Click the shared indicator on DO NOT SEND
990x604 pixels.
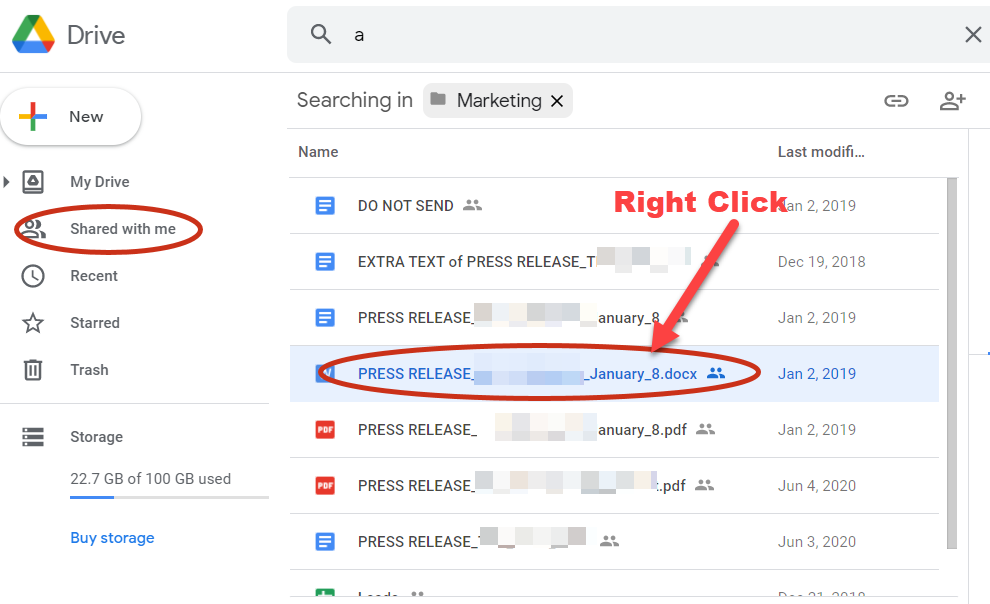point(471,205)
